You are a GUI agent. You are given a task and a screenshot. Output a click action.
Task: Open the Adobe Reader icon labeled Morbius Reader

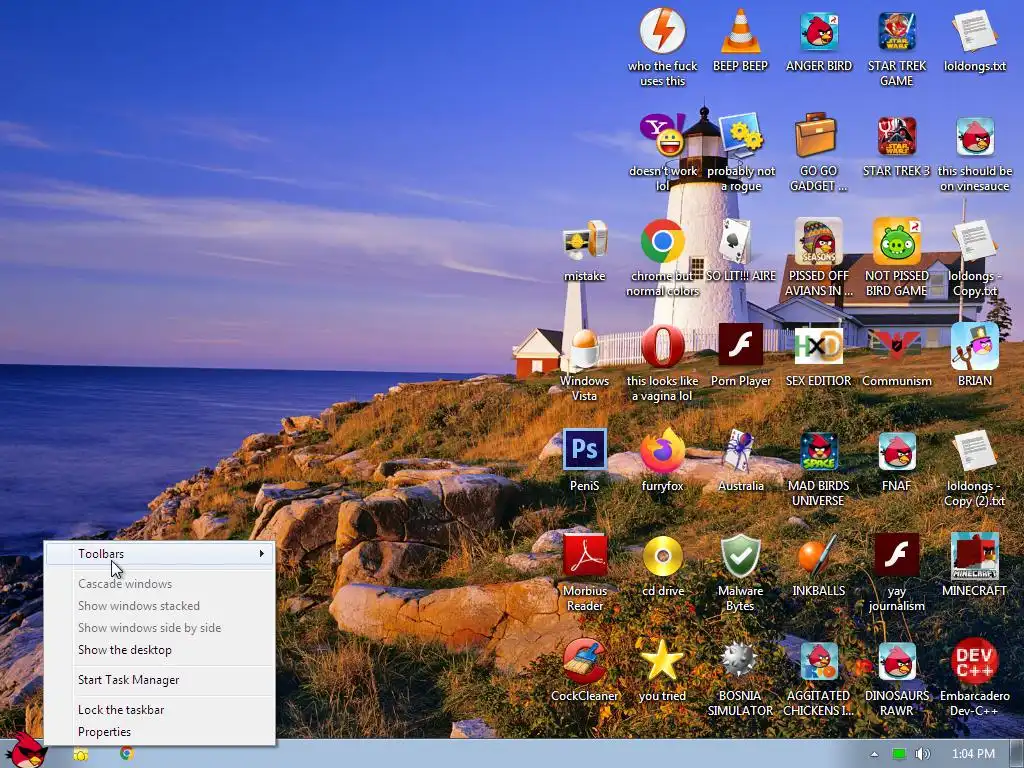click(x=584, y=556)
